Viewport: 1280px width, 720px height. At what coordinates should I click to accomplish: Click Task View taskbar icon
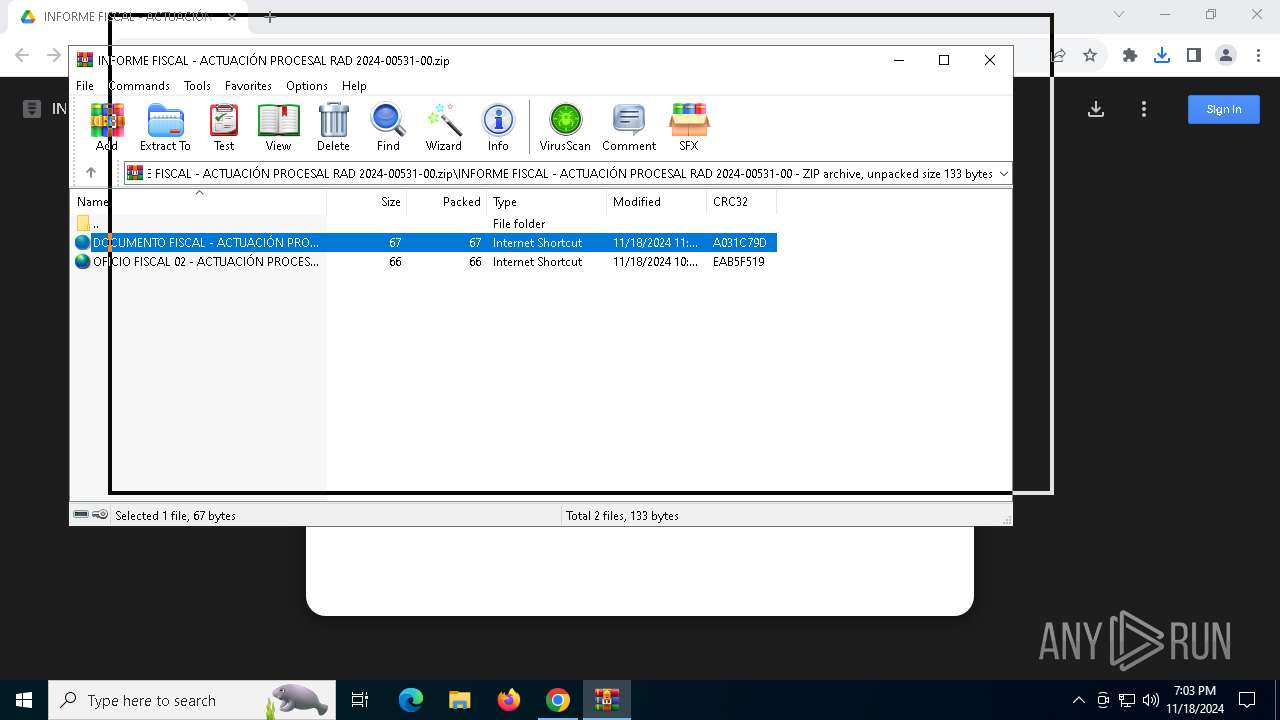pos(360,700)
